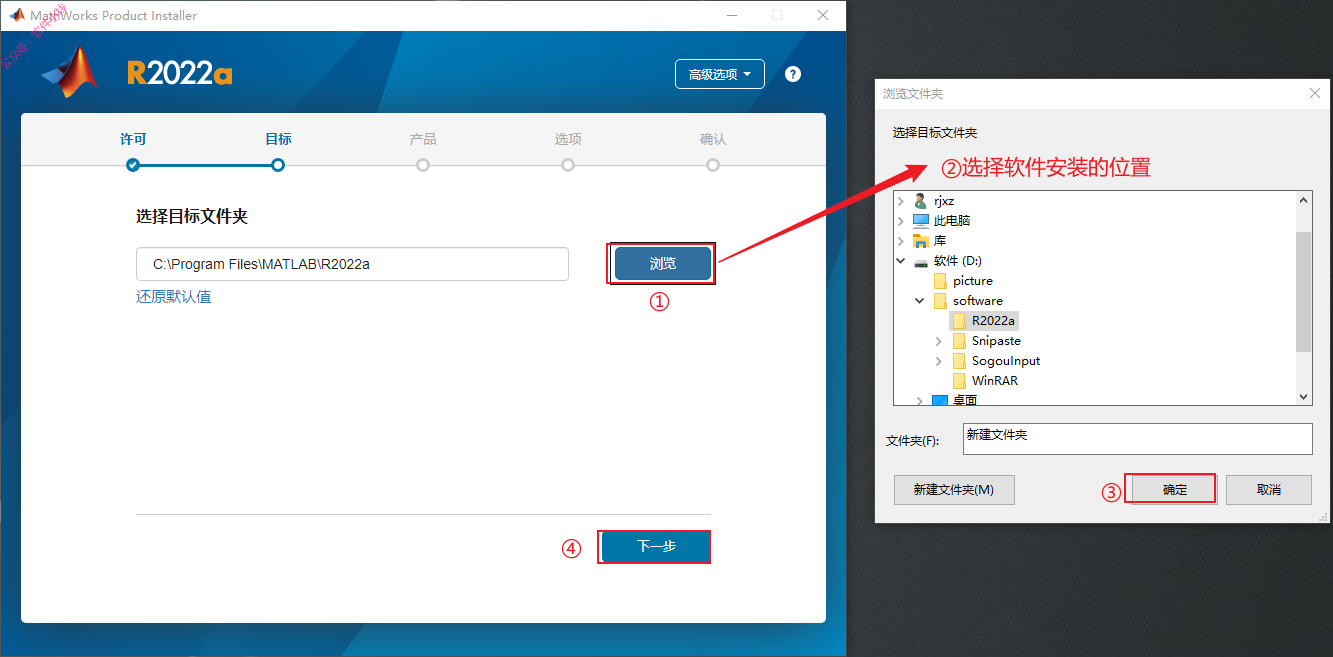Click the picture folder icon

(940, 281)
